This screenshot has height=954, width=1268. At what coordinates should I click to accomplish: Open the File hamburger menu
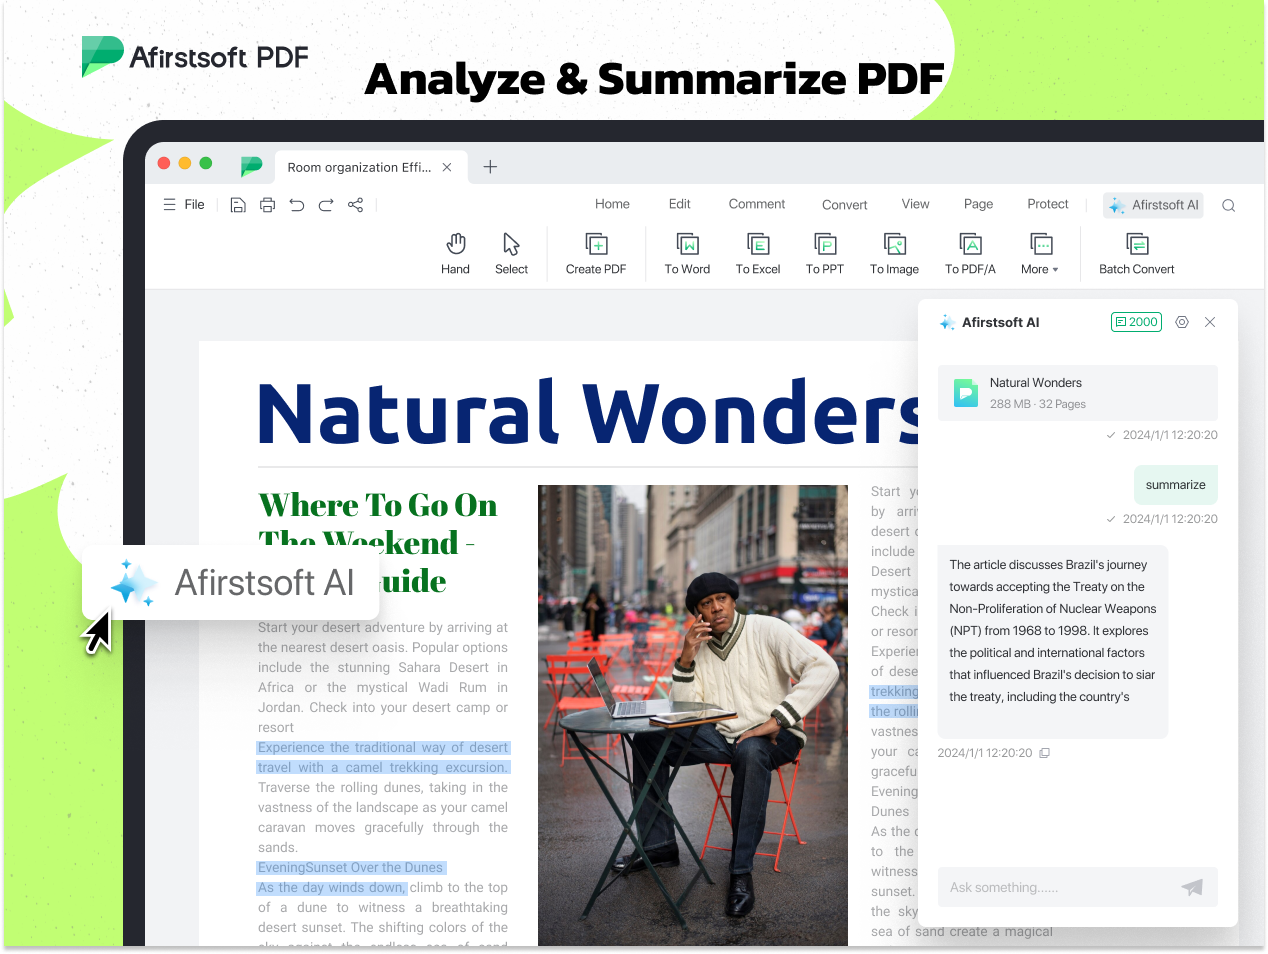pos(184,205)
